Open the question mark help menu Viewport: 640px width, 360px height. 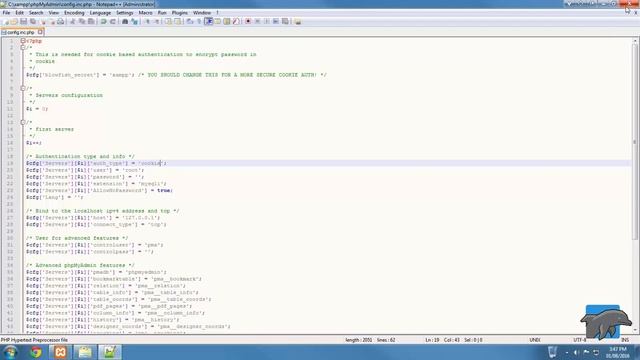pyautogui.click(x=217, y=13)
